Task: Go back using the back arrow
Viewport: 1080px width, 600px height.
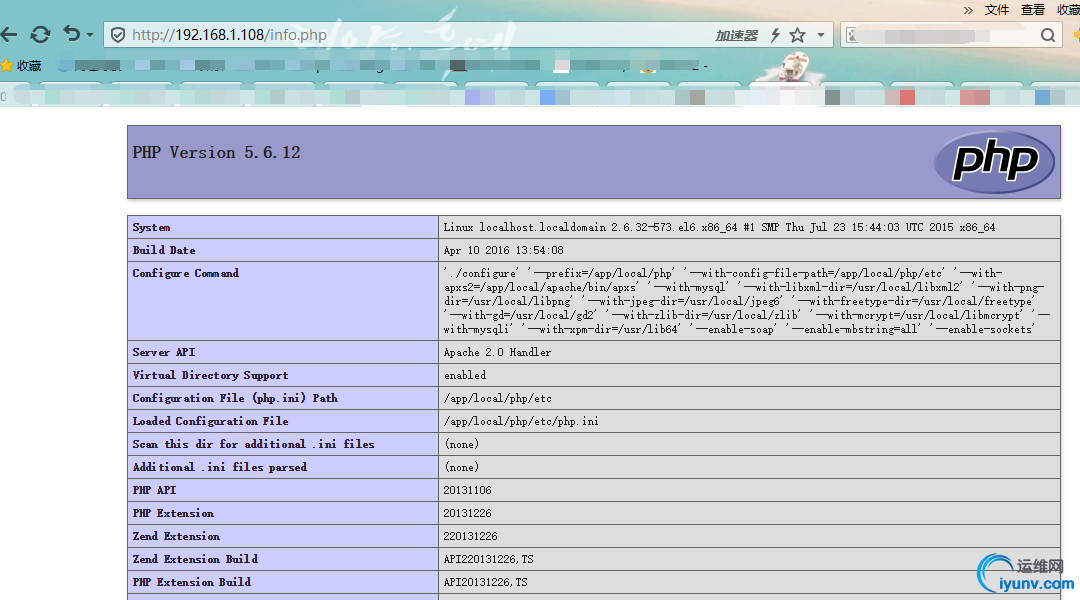Action: coord(9,34)
